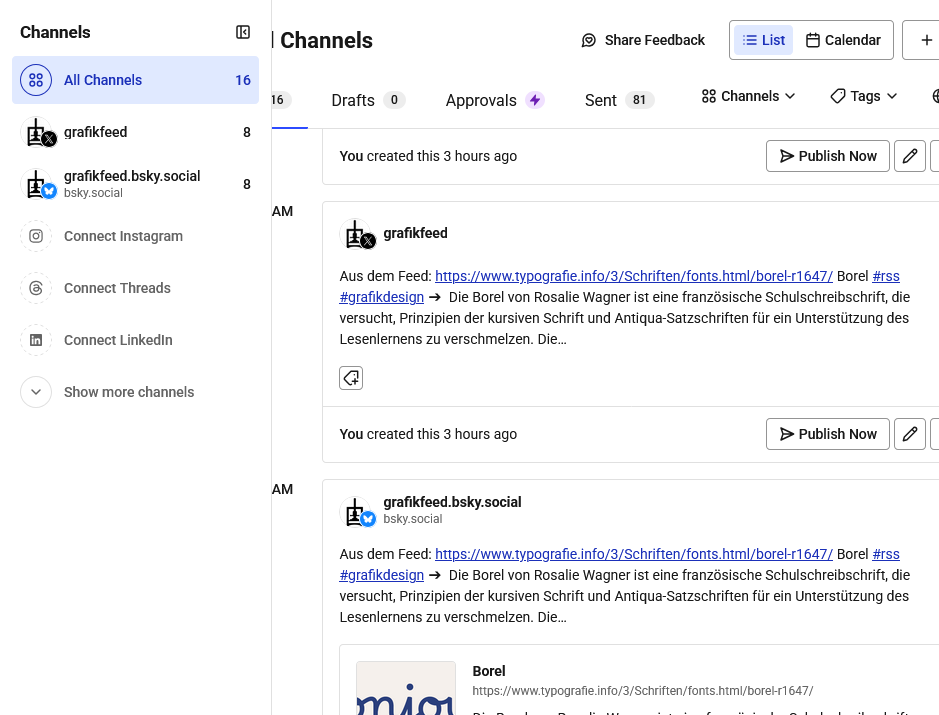The height and width of the screenshot is (715, 939).
Task: Open typografie.info link in grafikfeed post
Action: [634, 276]
